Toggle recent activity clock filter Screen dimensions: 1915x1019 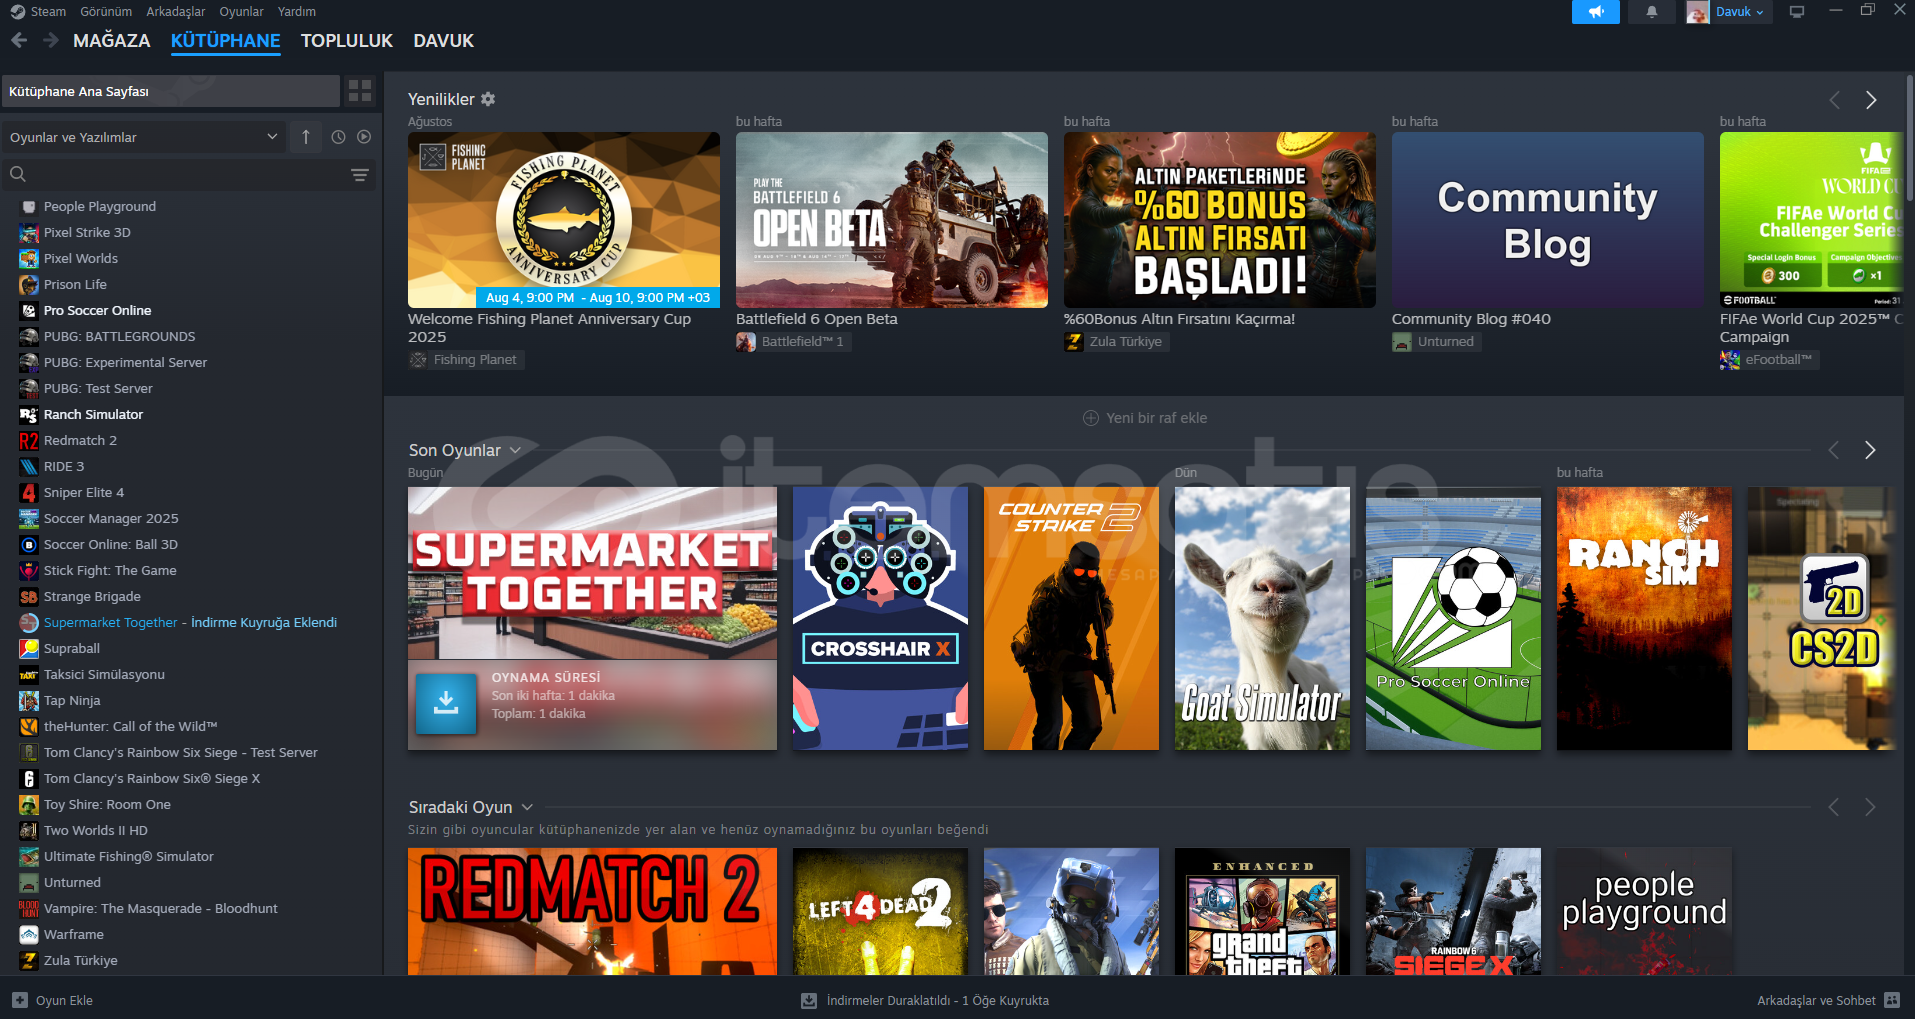338,137
